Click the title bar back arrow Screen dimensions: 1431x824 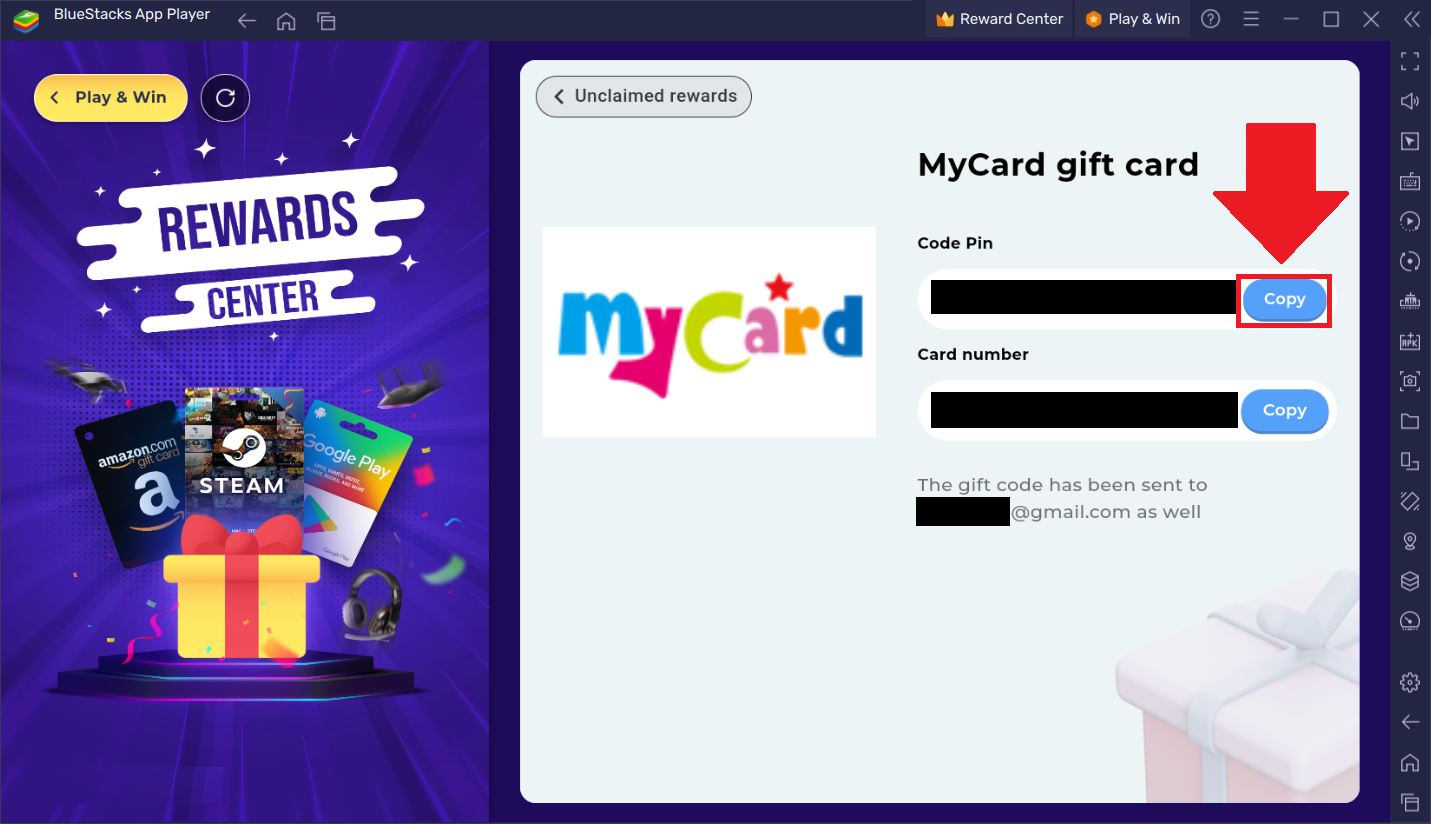(x=247, y=21)
